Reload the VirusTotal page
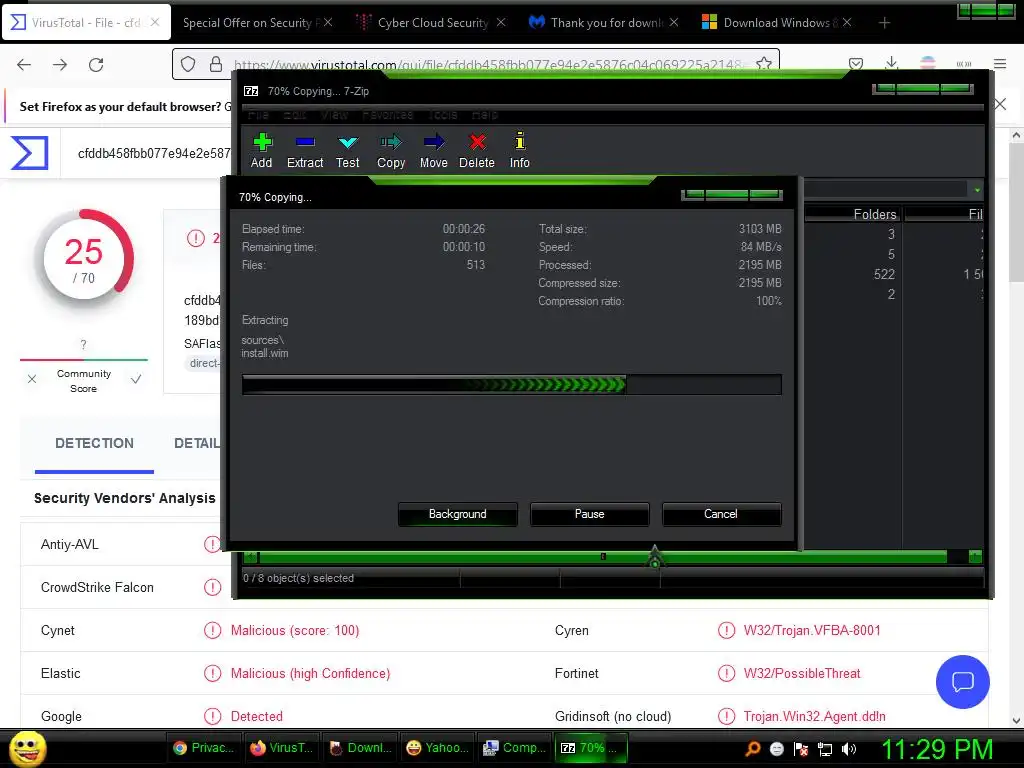The image size is (1024, 768). (x=96, y=65)
